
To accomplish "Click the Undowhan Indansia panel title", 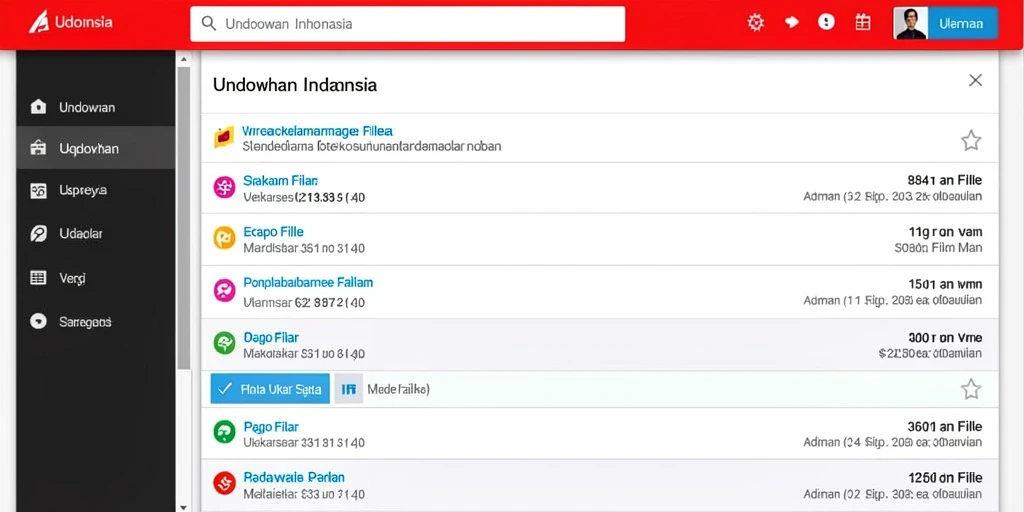I will [x=295, y=85].
